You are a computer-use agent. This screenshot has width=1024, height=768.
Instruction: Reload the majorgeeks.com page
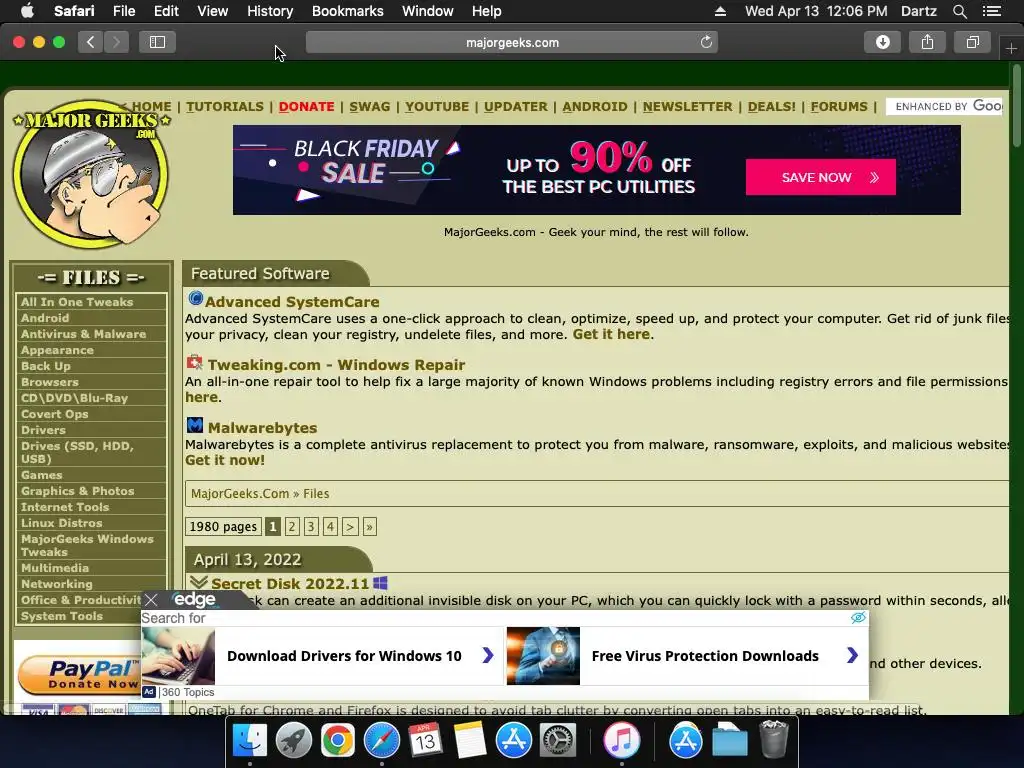pyautogui.click(x=706, y=42)
